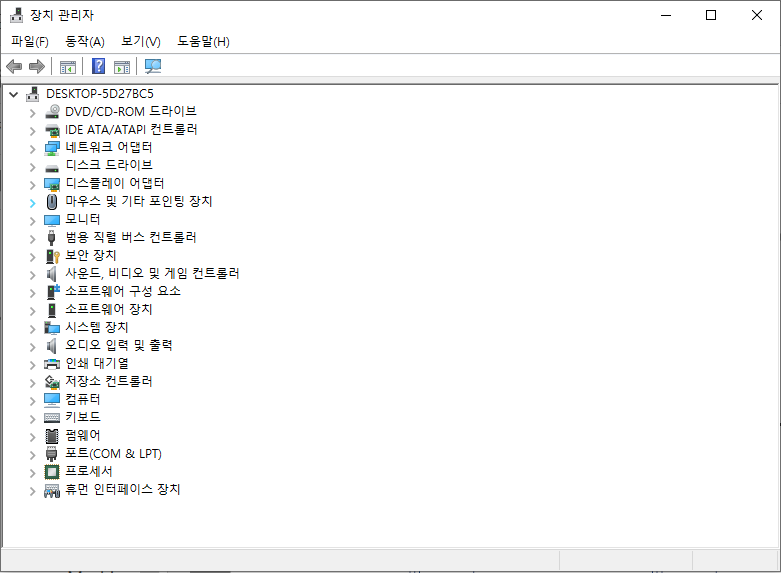Click the show/hide console tree toolbar icon
781x573 pixels.
coord(68,66)
